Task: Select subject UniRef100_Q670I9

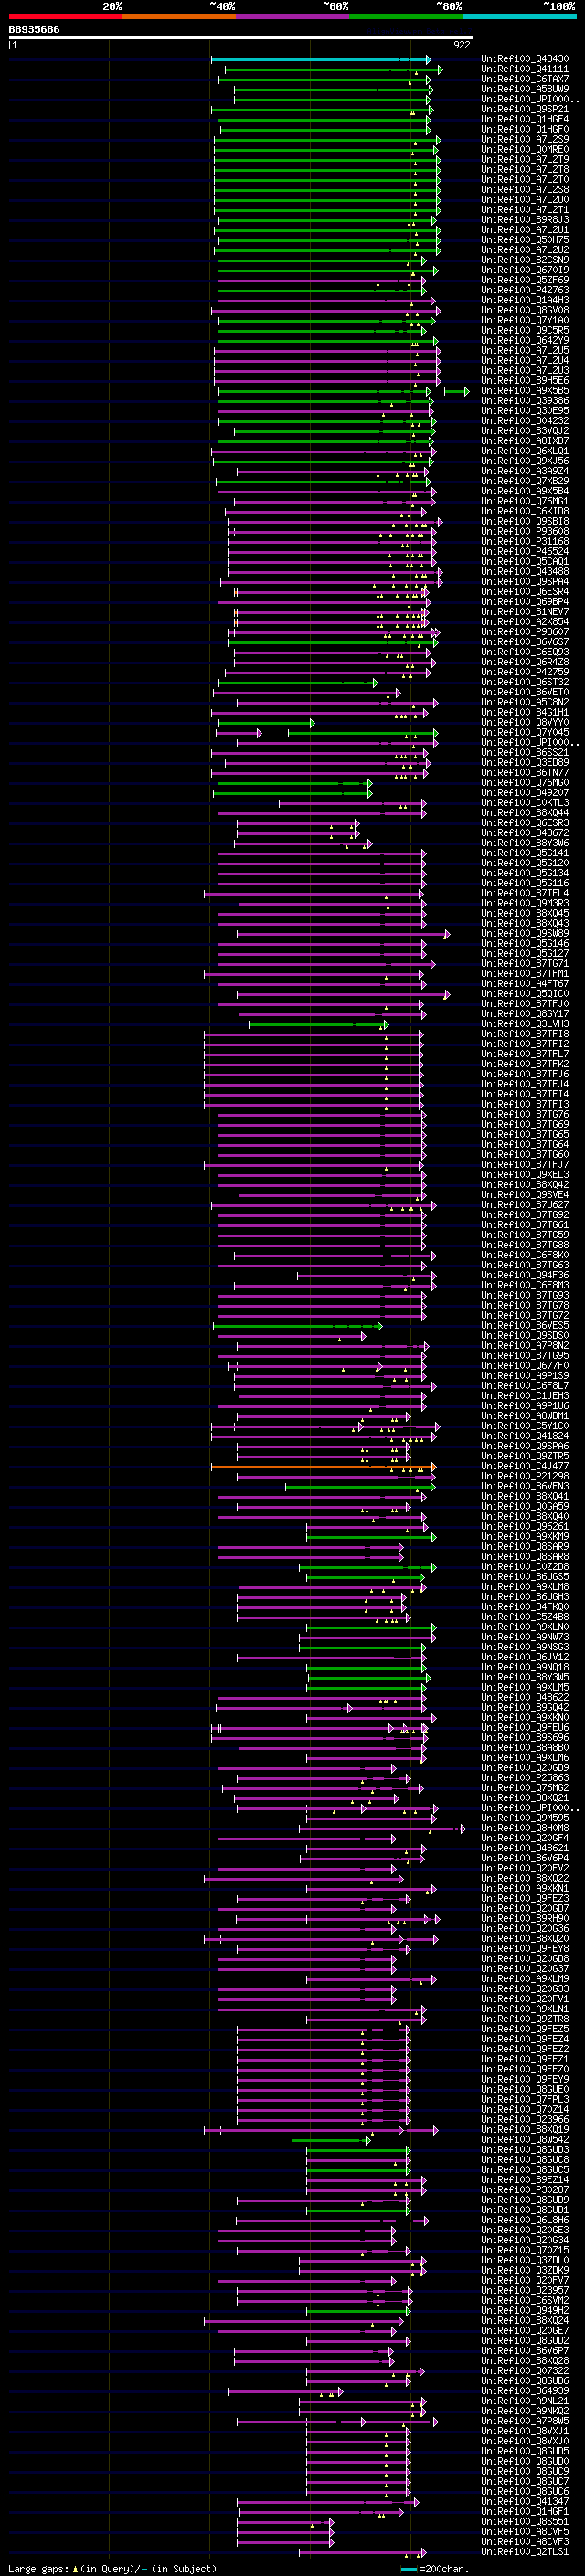Action: [525, 270]
